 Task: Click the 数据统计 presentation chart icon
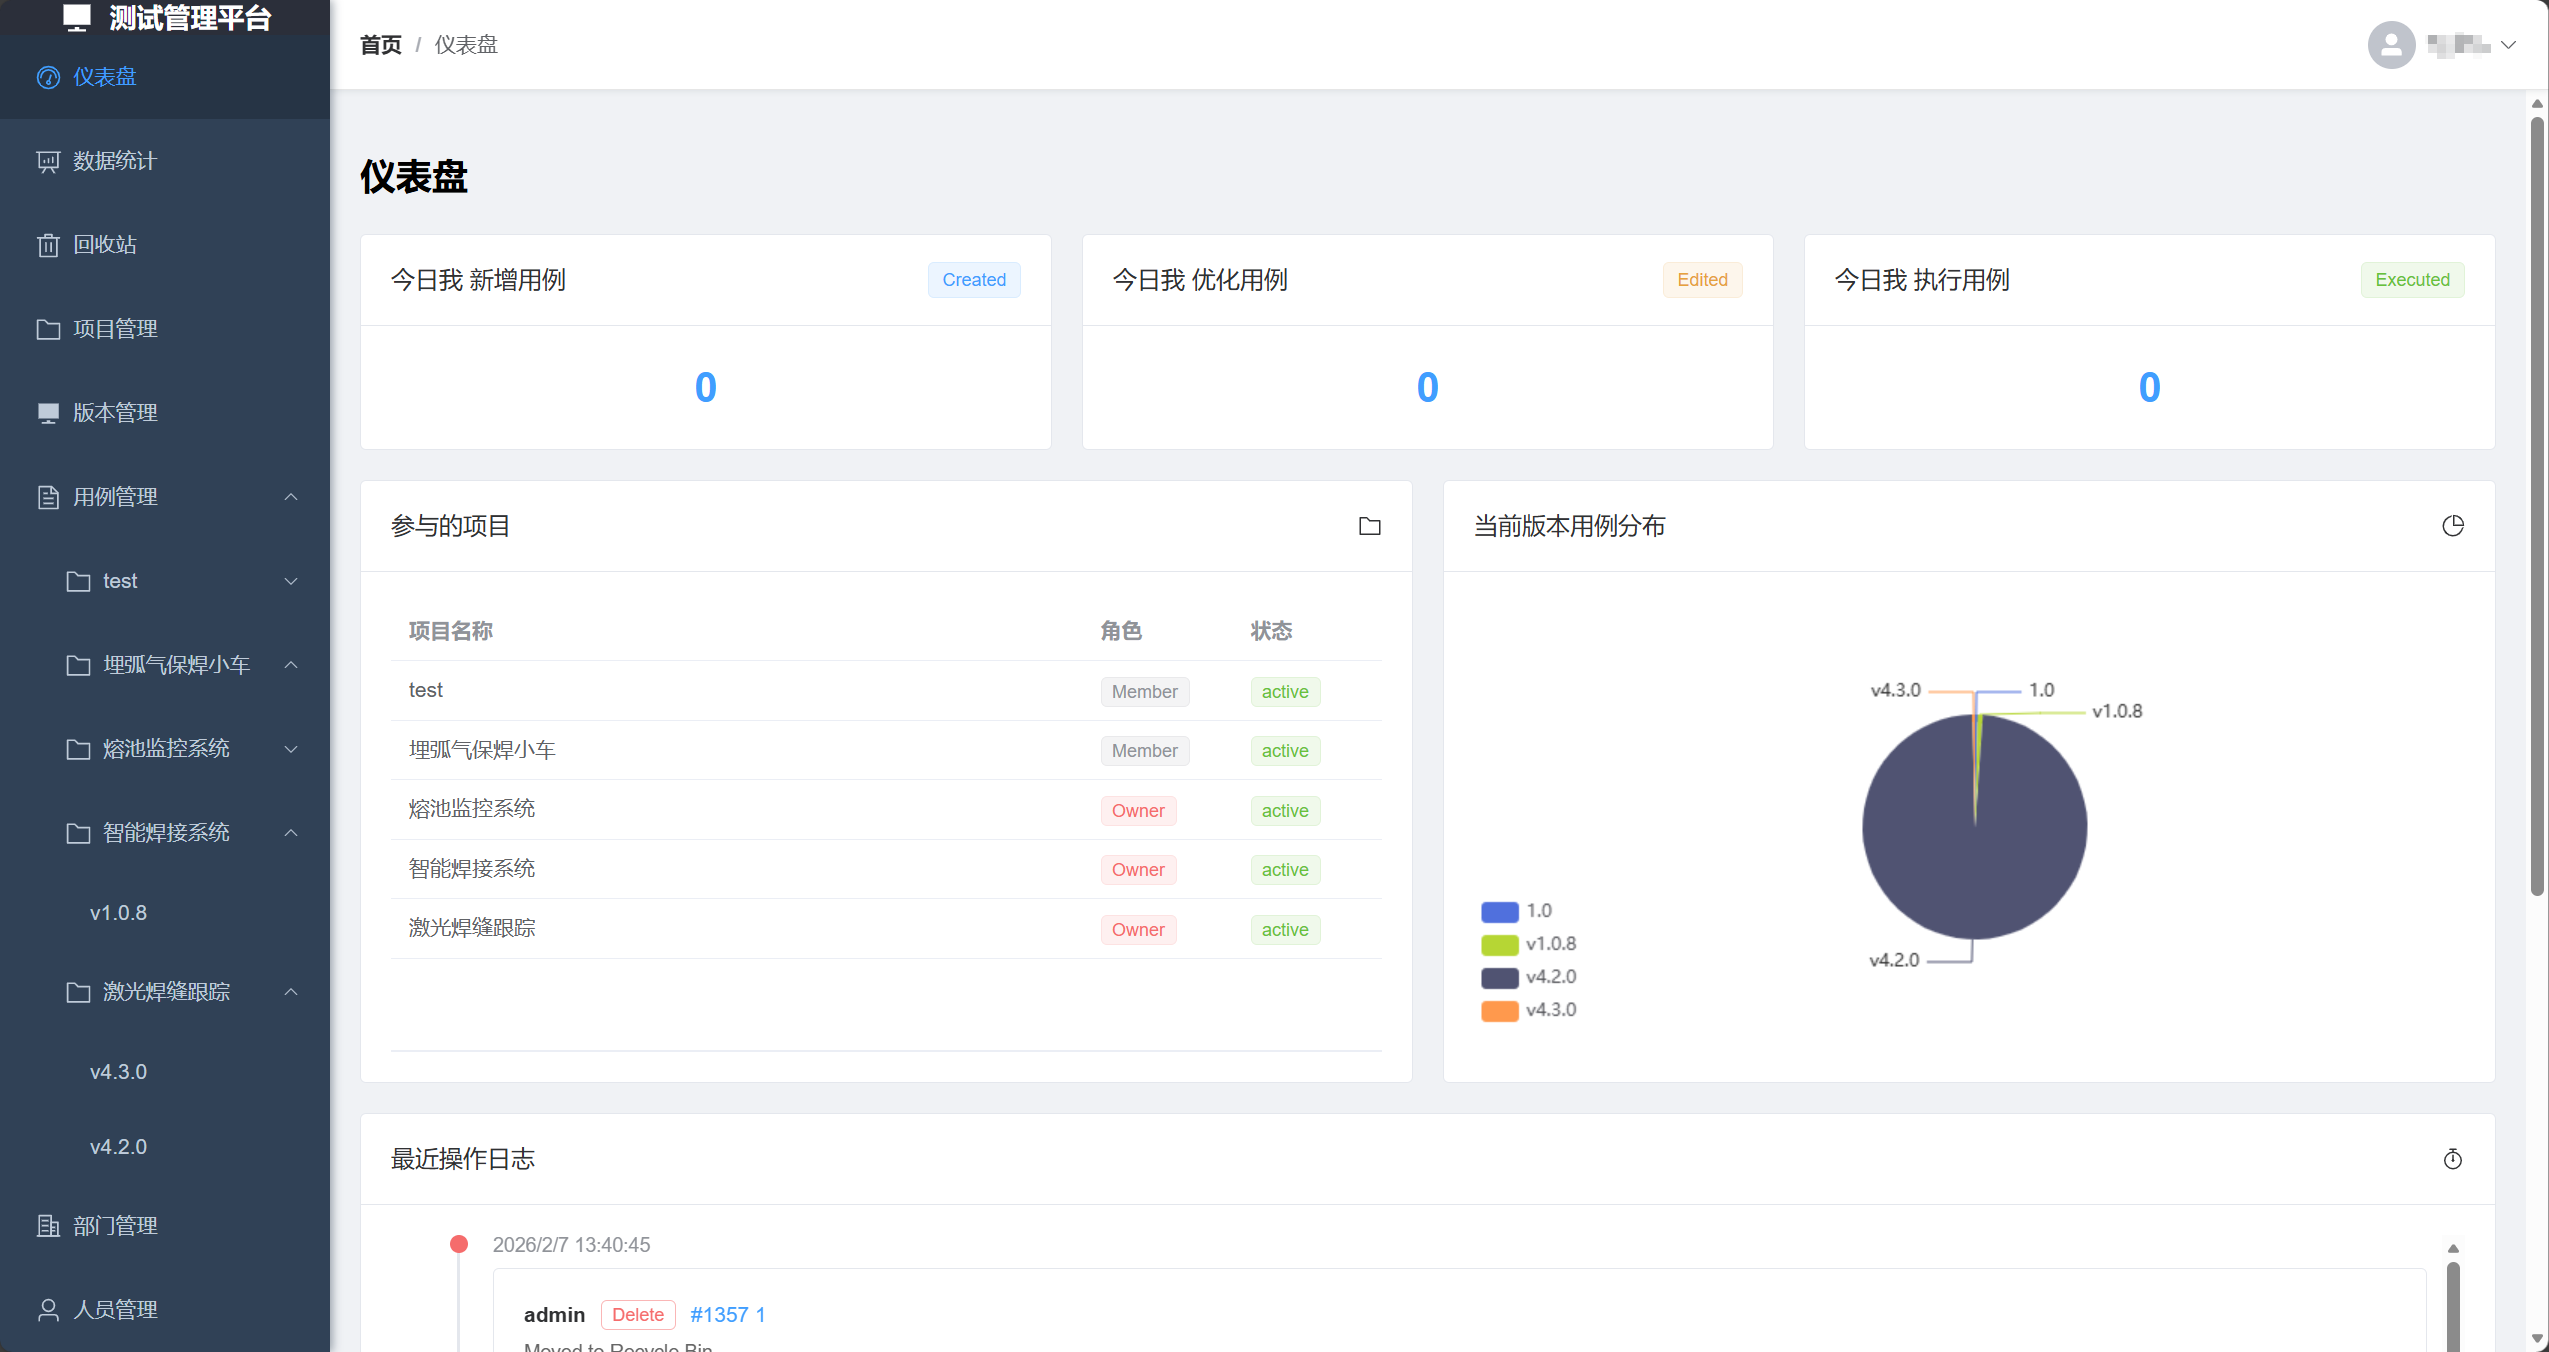(48, 161)
